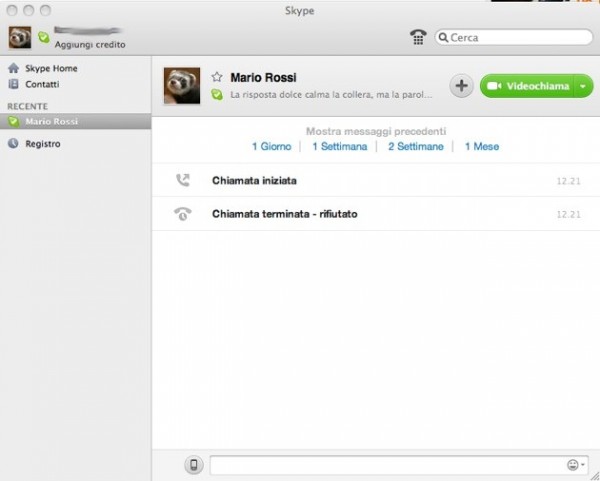Toggle the favorite star for Mario Rossi
600x481 pixels.
(217, 77)
